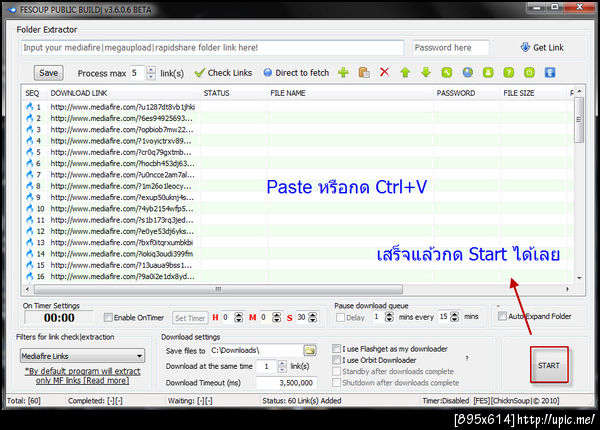Click the question mark next to Orbit Downloader
Screen dimensions: 600x430
point(466,358)
